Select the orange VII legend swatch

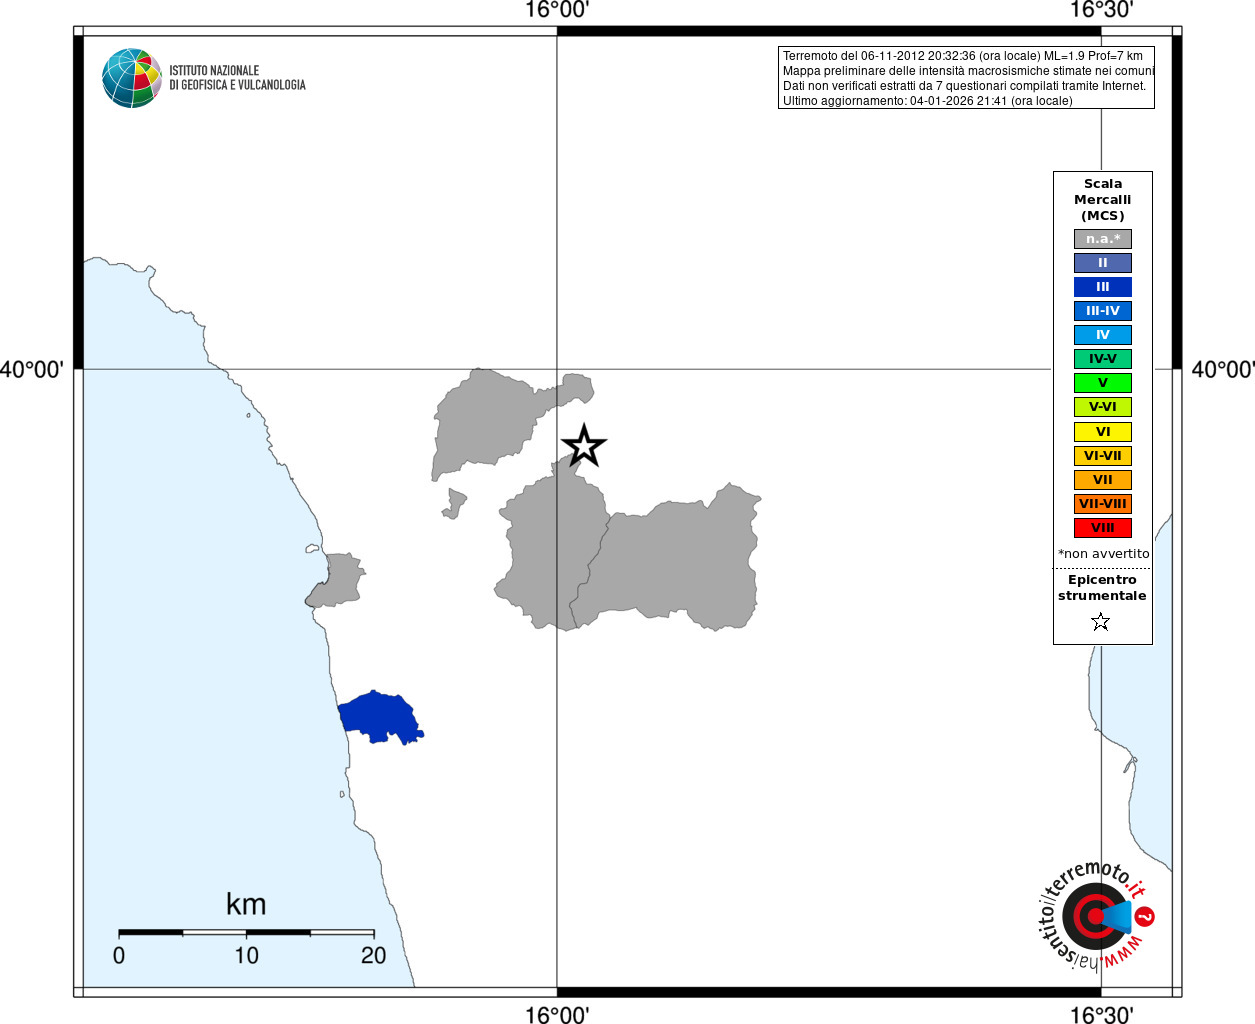[1102, 480]
